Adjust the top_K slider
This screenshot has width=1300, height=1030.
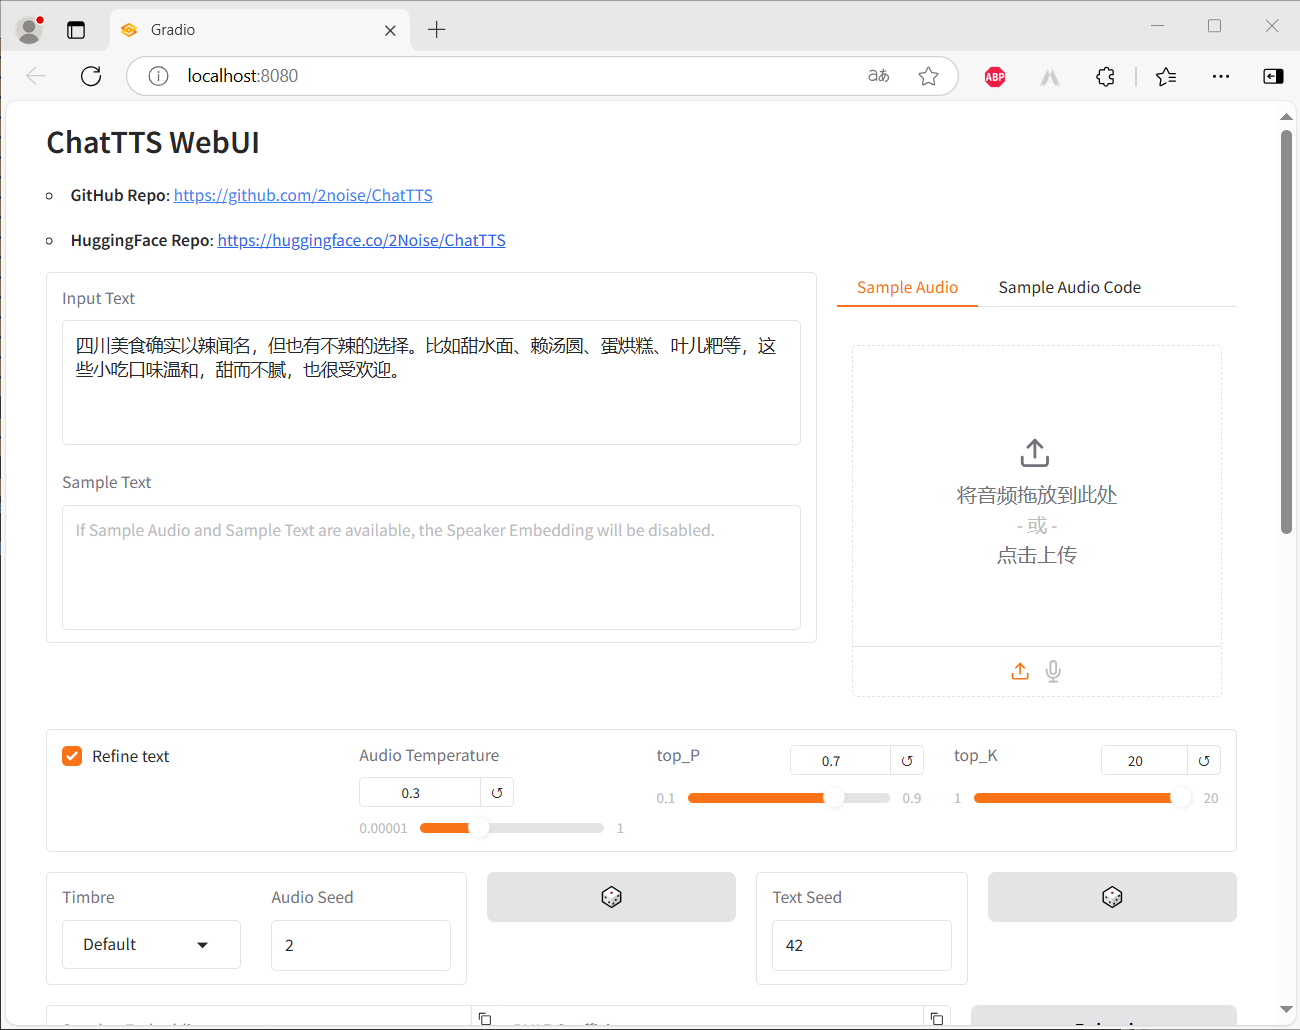1082,798
